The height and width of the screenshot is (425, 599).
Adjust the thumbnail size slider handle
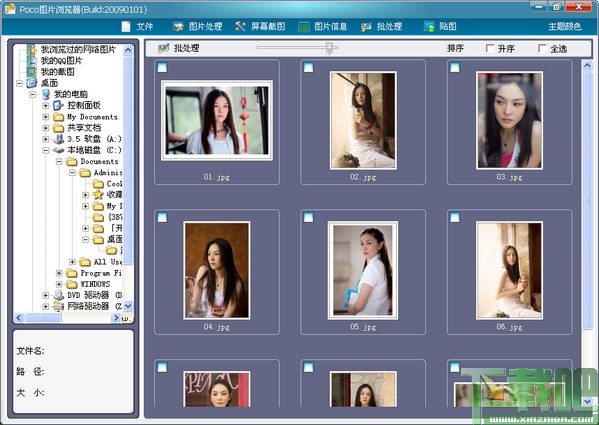click(329, 48)
